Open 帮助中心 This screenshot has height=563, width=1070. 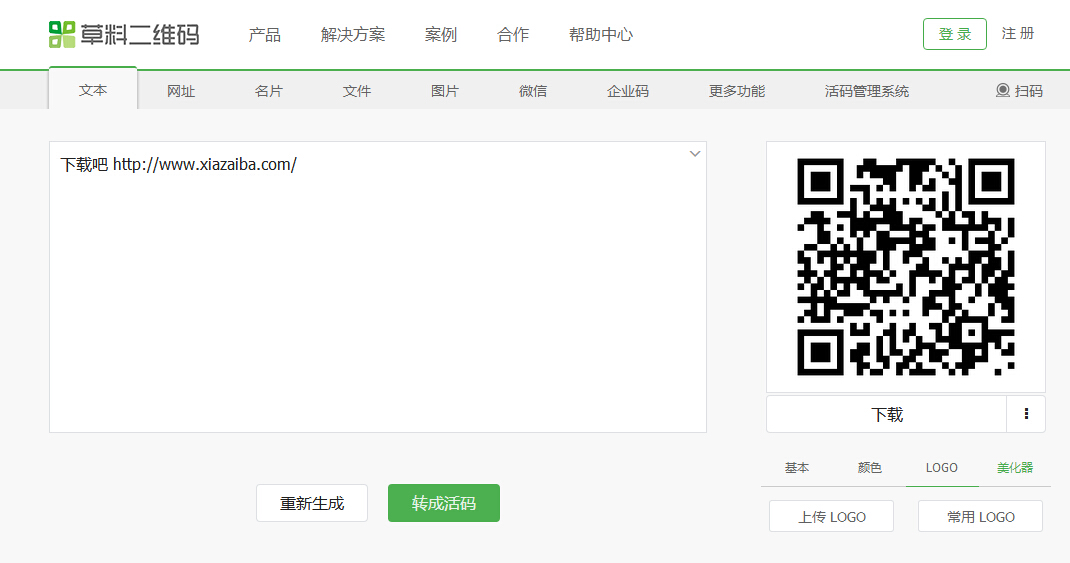coord(601,34)
